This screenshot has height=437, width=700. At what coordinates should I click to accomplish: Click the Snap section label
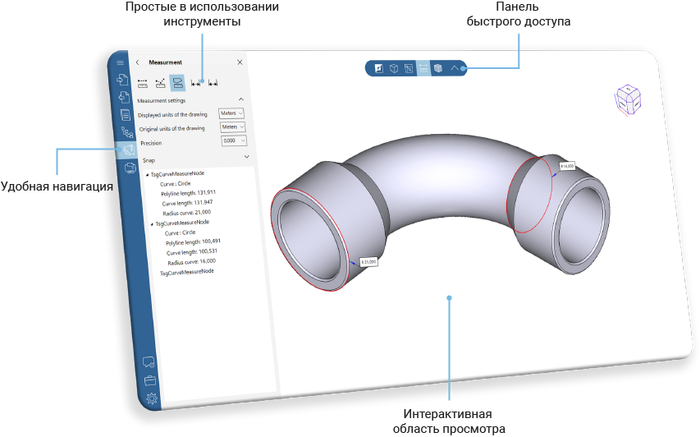pos(149,160)
